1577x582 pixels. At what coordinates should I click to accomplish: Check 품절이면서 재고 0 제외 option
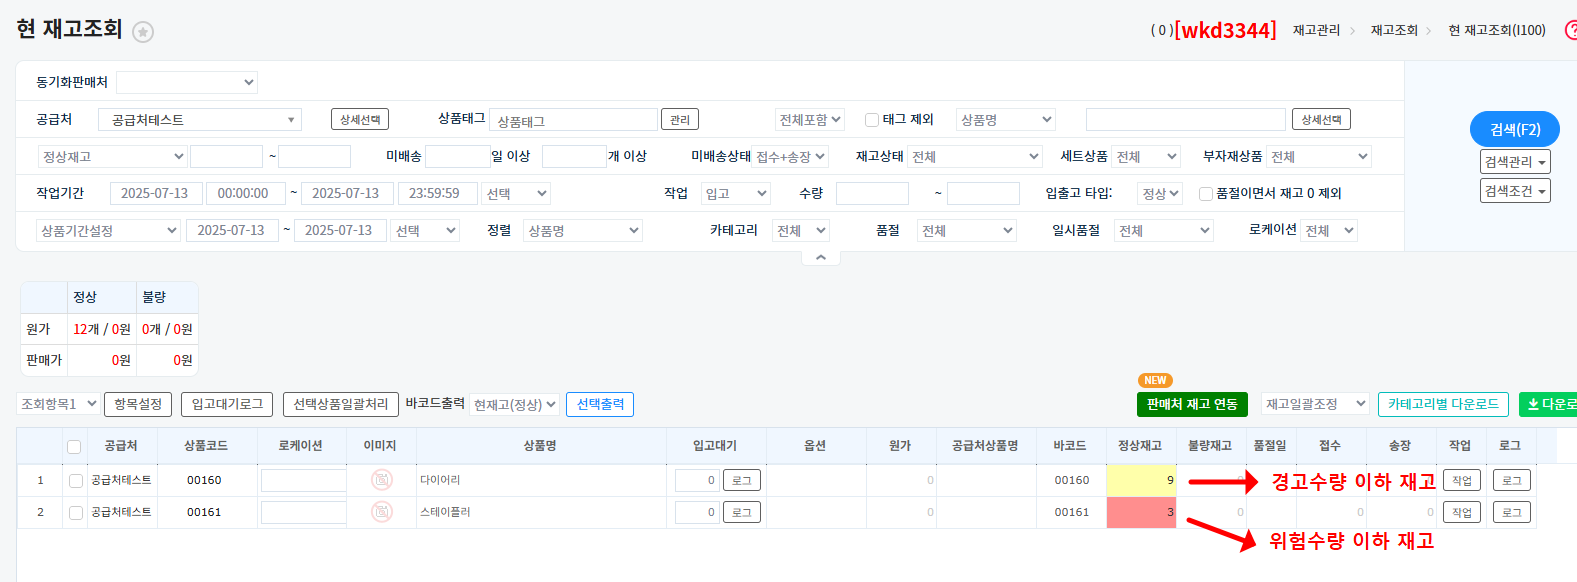tap(1206, 194)
